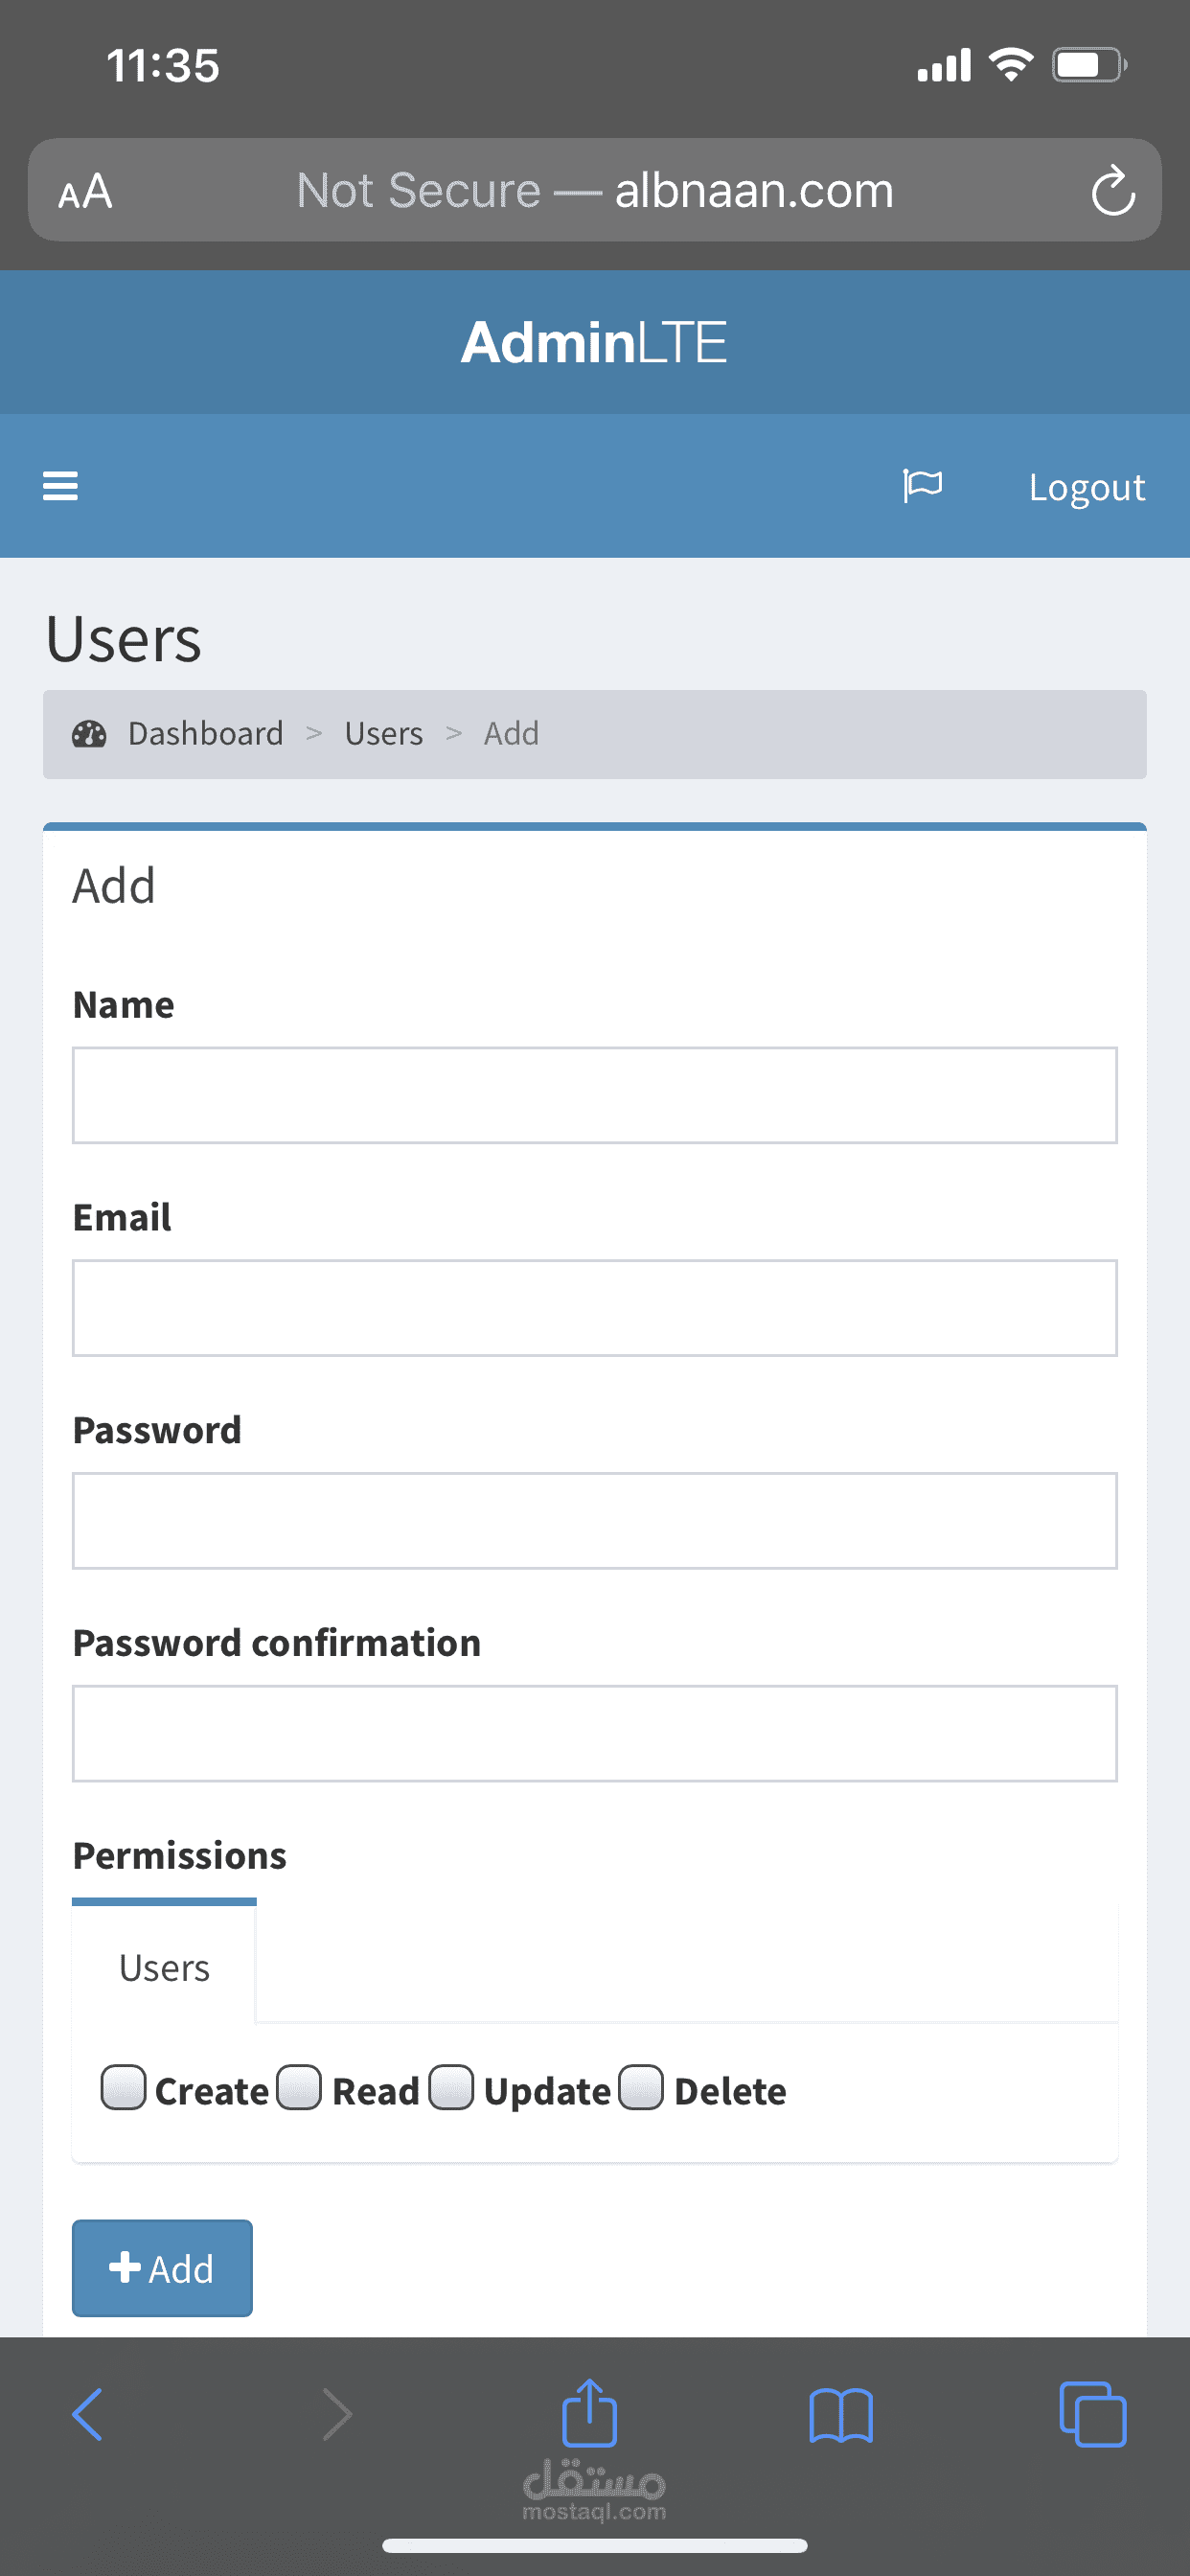
Task: Open Users link in breadcrumb
Action: [x=383, y=734]
